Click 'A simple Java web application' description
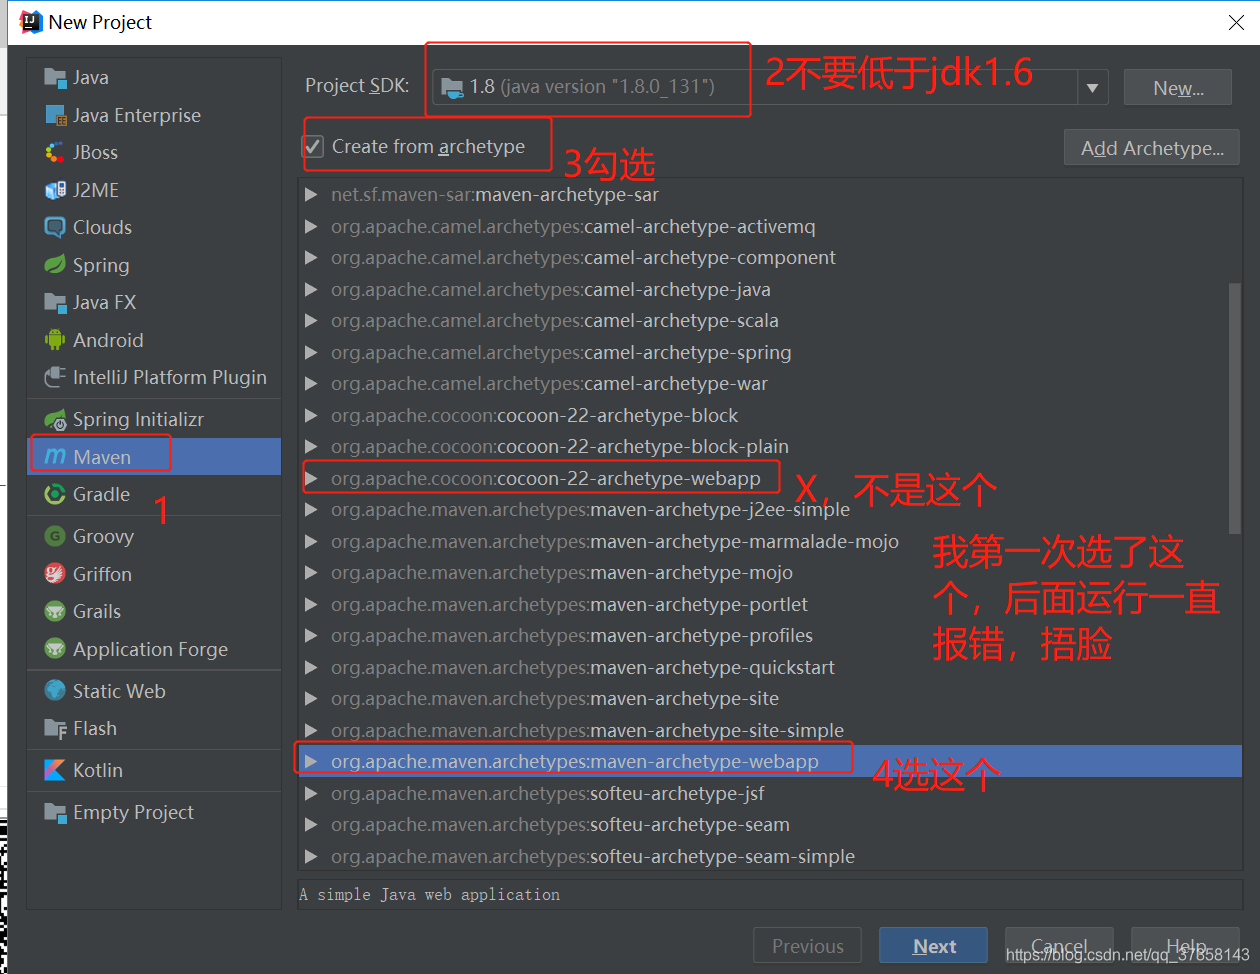Screen dimensions: 1260x974 (x=430, y=895)
